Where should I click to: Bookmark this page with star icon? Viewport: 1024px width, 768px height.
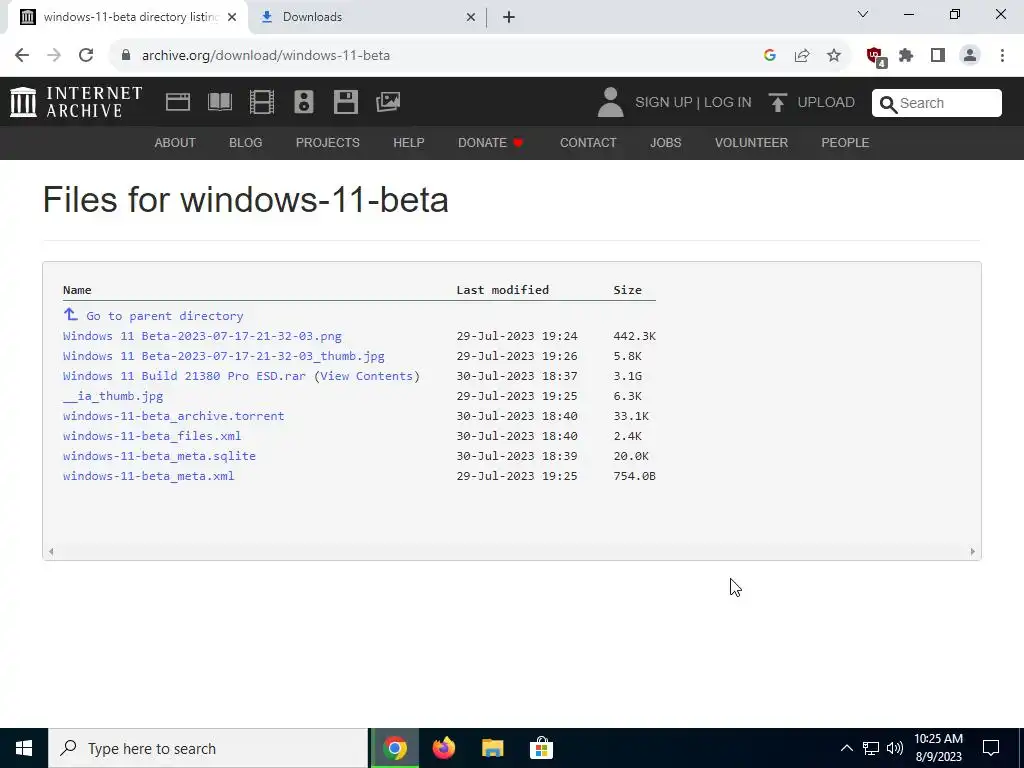point(834,55)
